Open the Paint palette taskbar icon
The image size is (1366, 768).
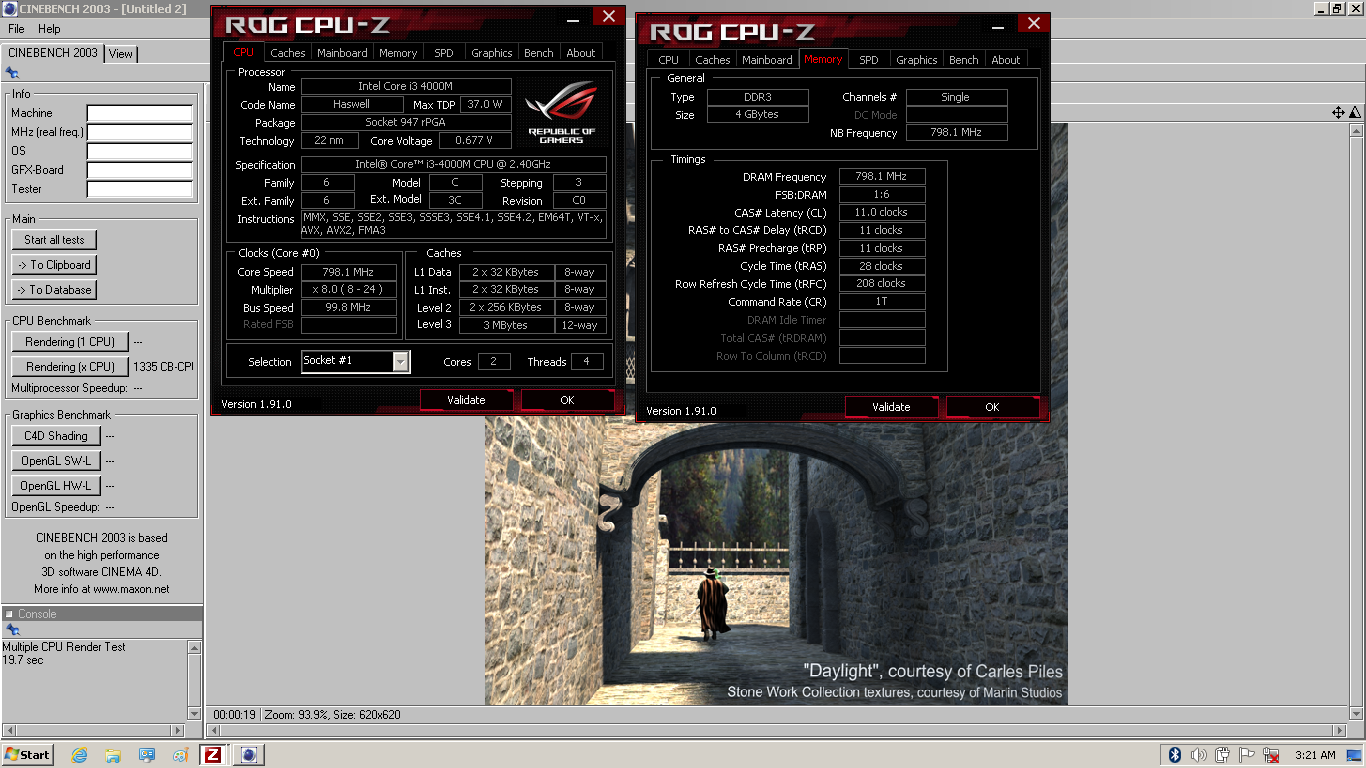pyautogui.click(x=180, y=755)
